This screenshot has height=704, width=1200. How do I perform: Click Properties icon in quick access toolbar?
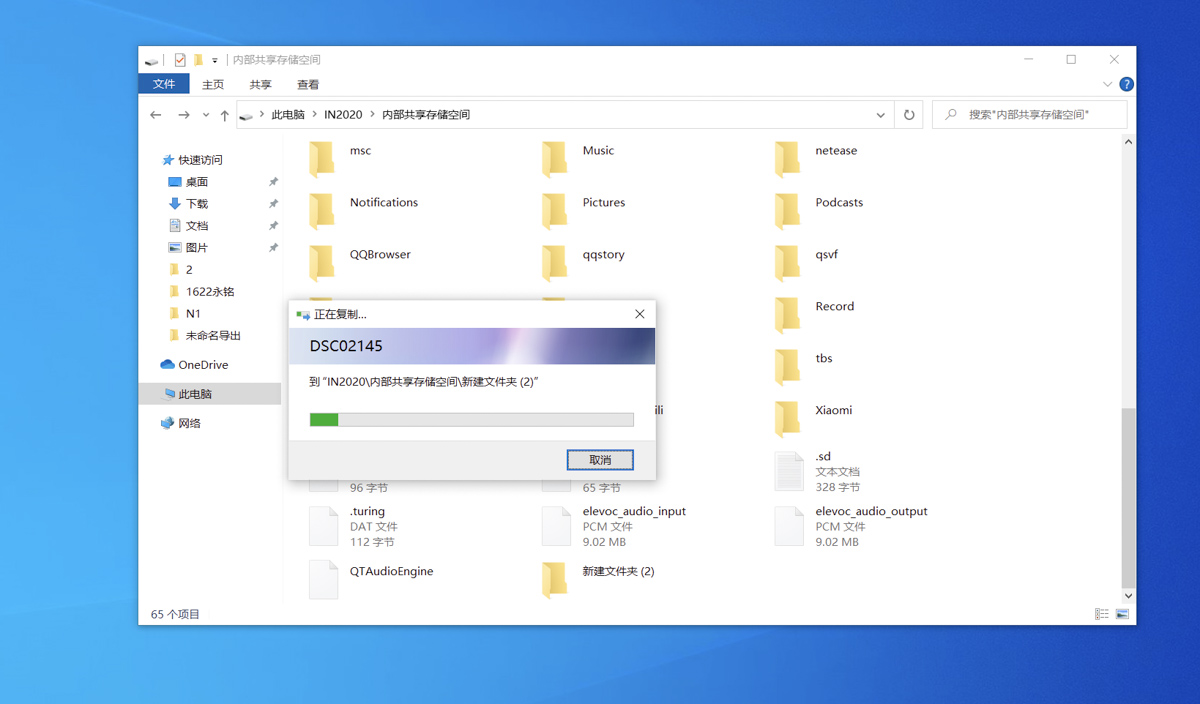pyautogui.click(x=180, y=60)
